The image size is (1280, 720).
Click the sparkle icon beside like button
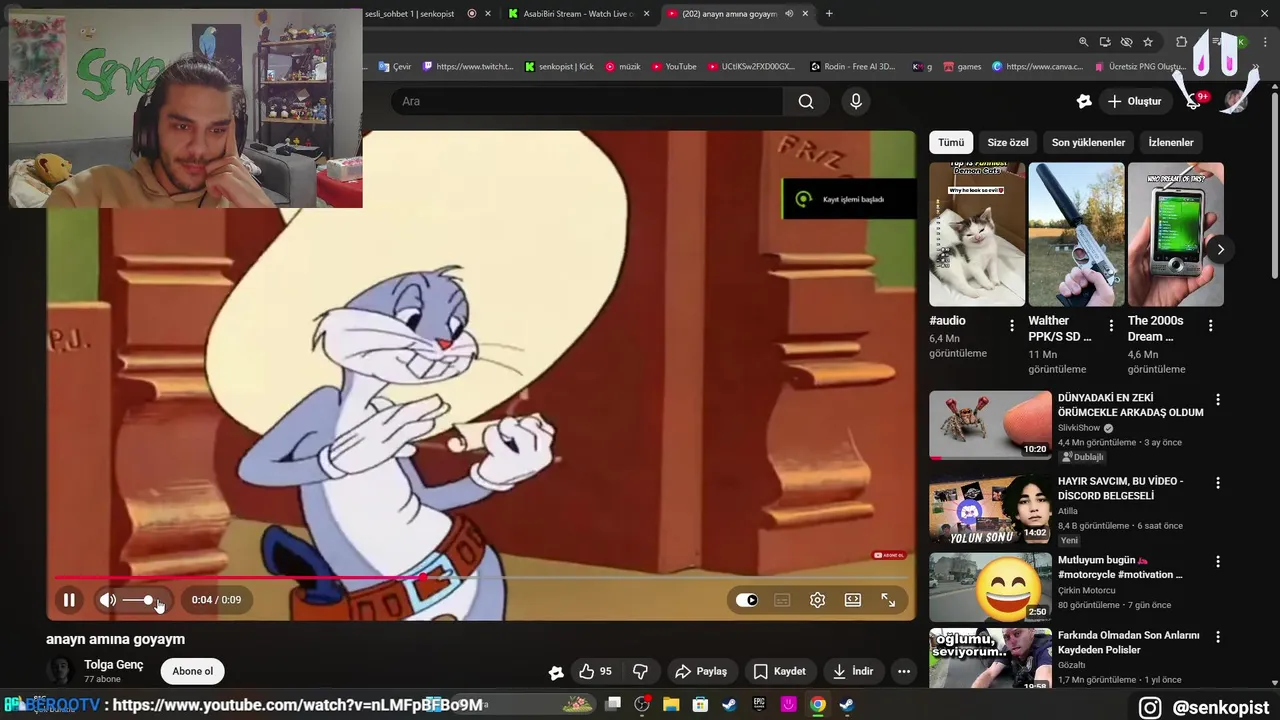pos(556,672)
